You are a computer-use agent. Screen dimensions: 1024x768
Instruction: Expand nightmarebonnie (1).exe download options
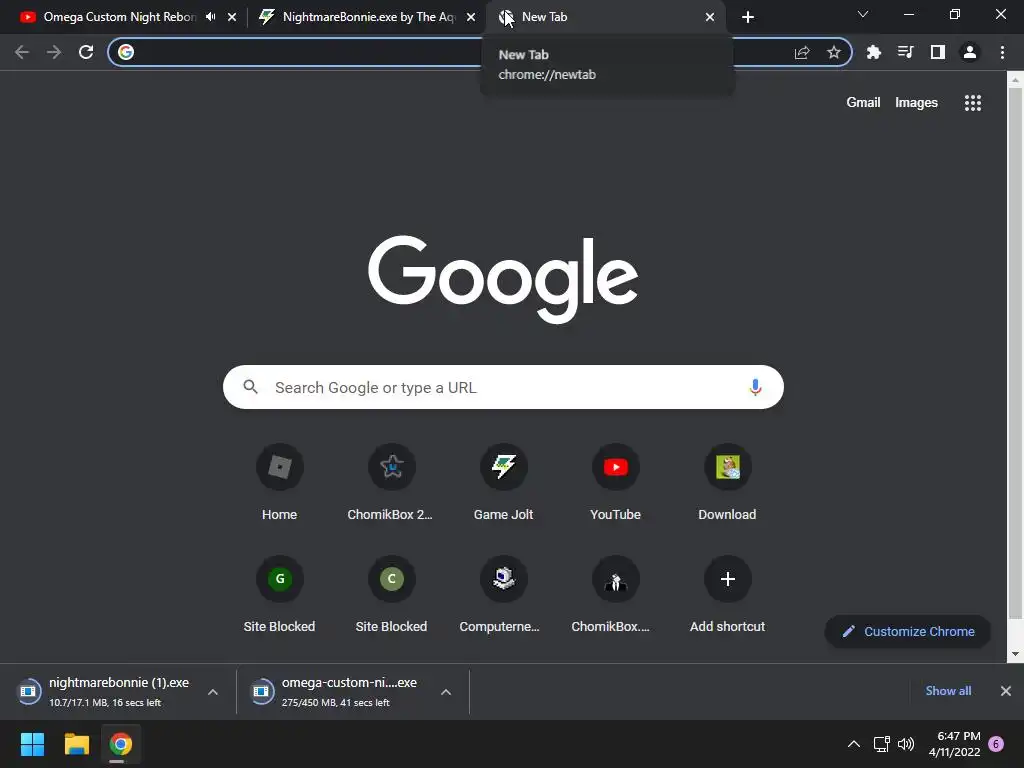(213, 692)
